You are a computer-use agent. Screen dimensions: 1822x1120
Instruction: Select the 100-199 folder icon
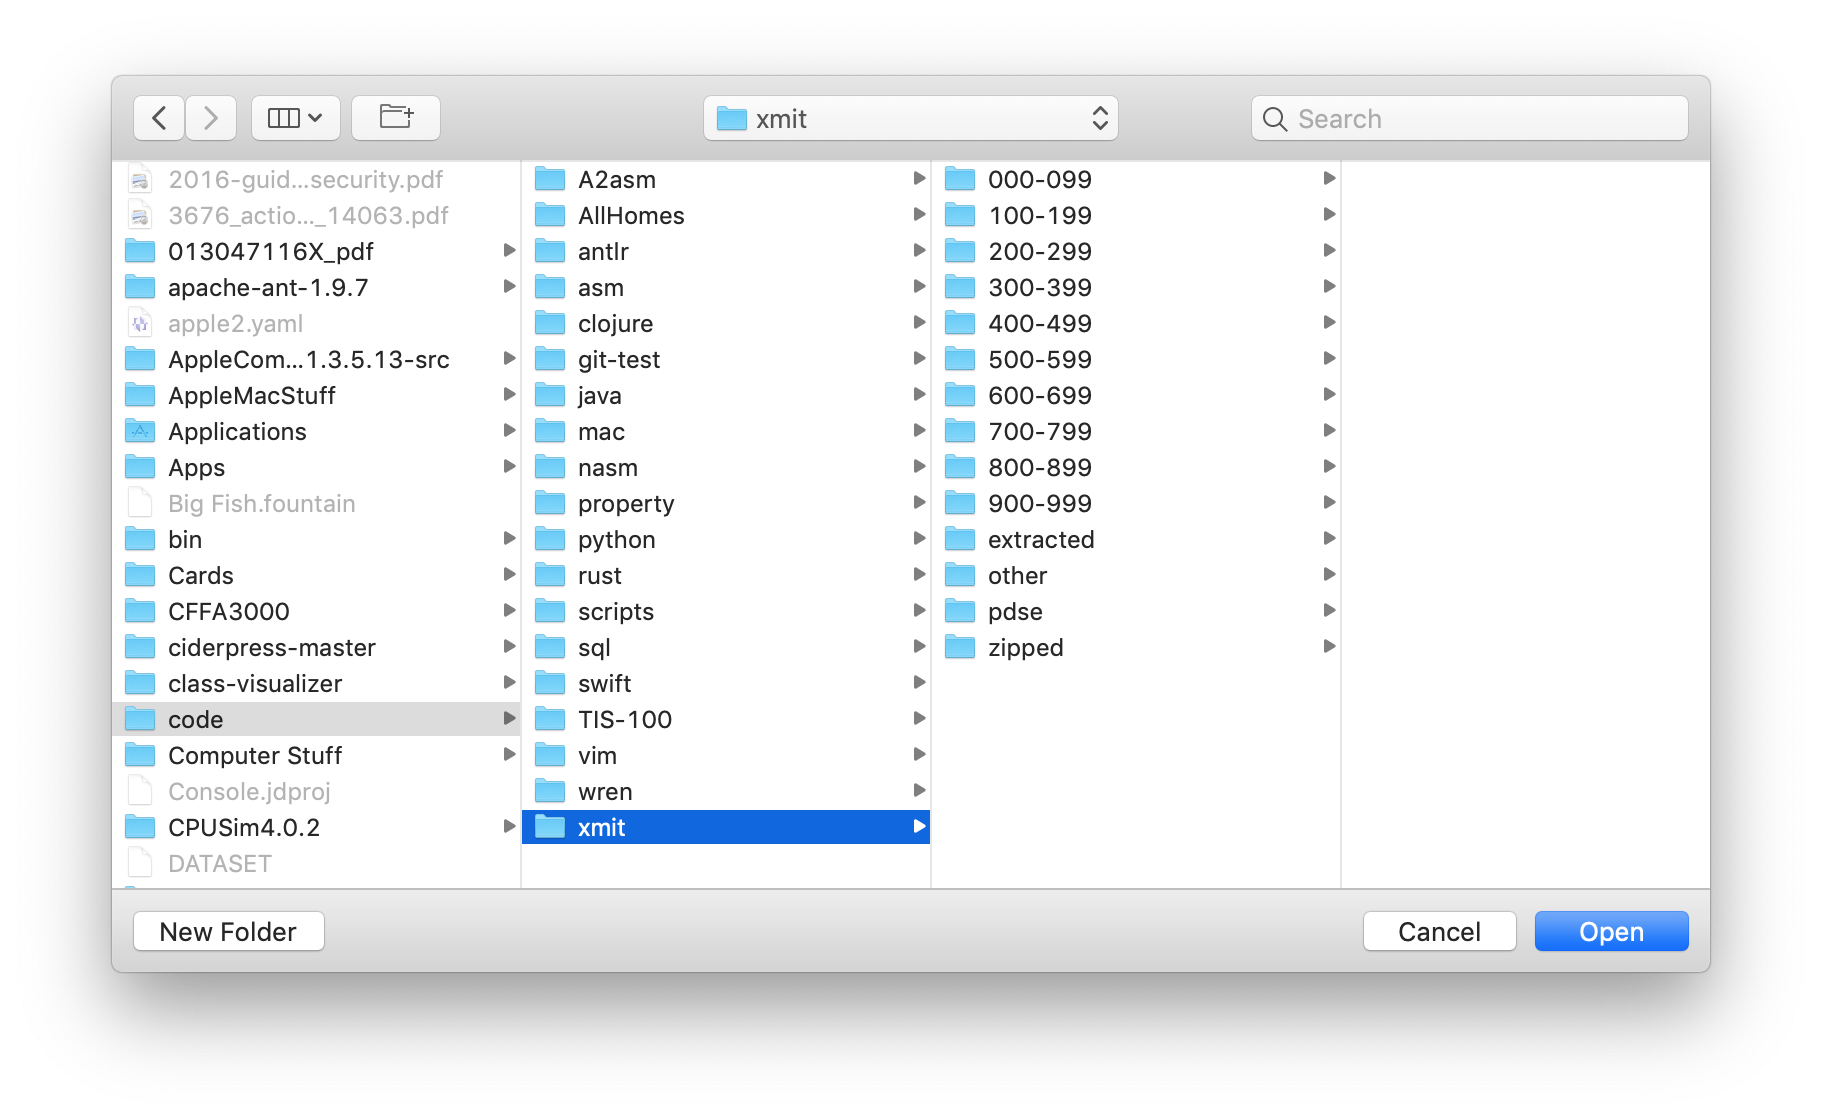[x=960, y=215]
